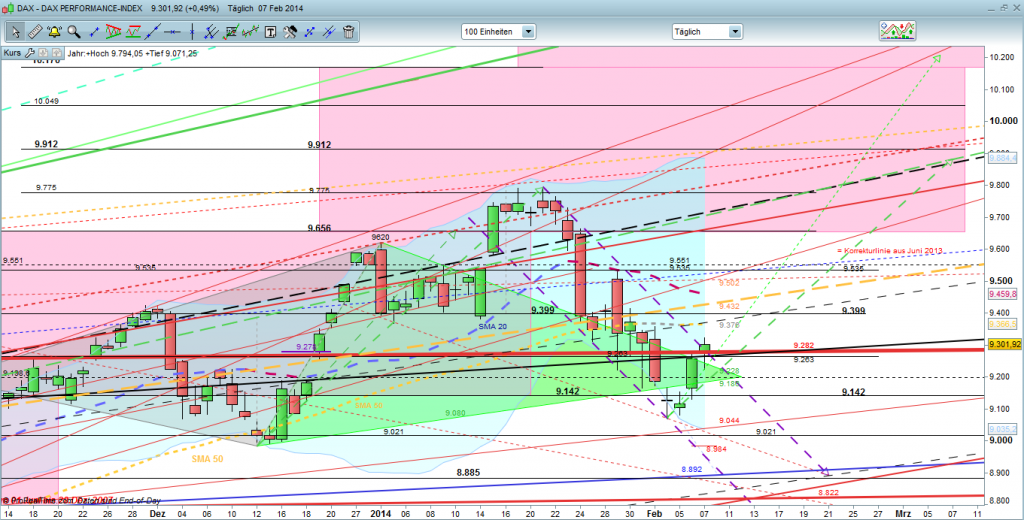The width and height of the screenshot is (1024, 520).
Task: Click the right-side 9.399 level label
Action: 853,311
